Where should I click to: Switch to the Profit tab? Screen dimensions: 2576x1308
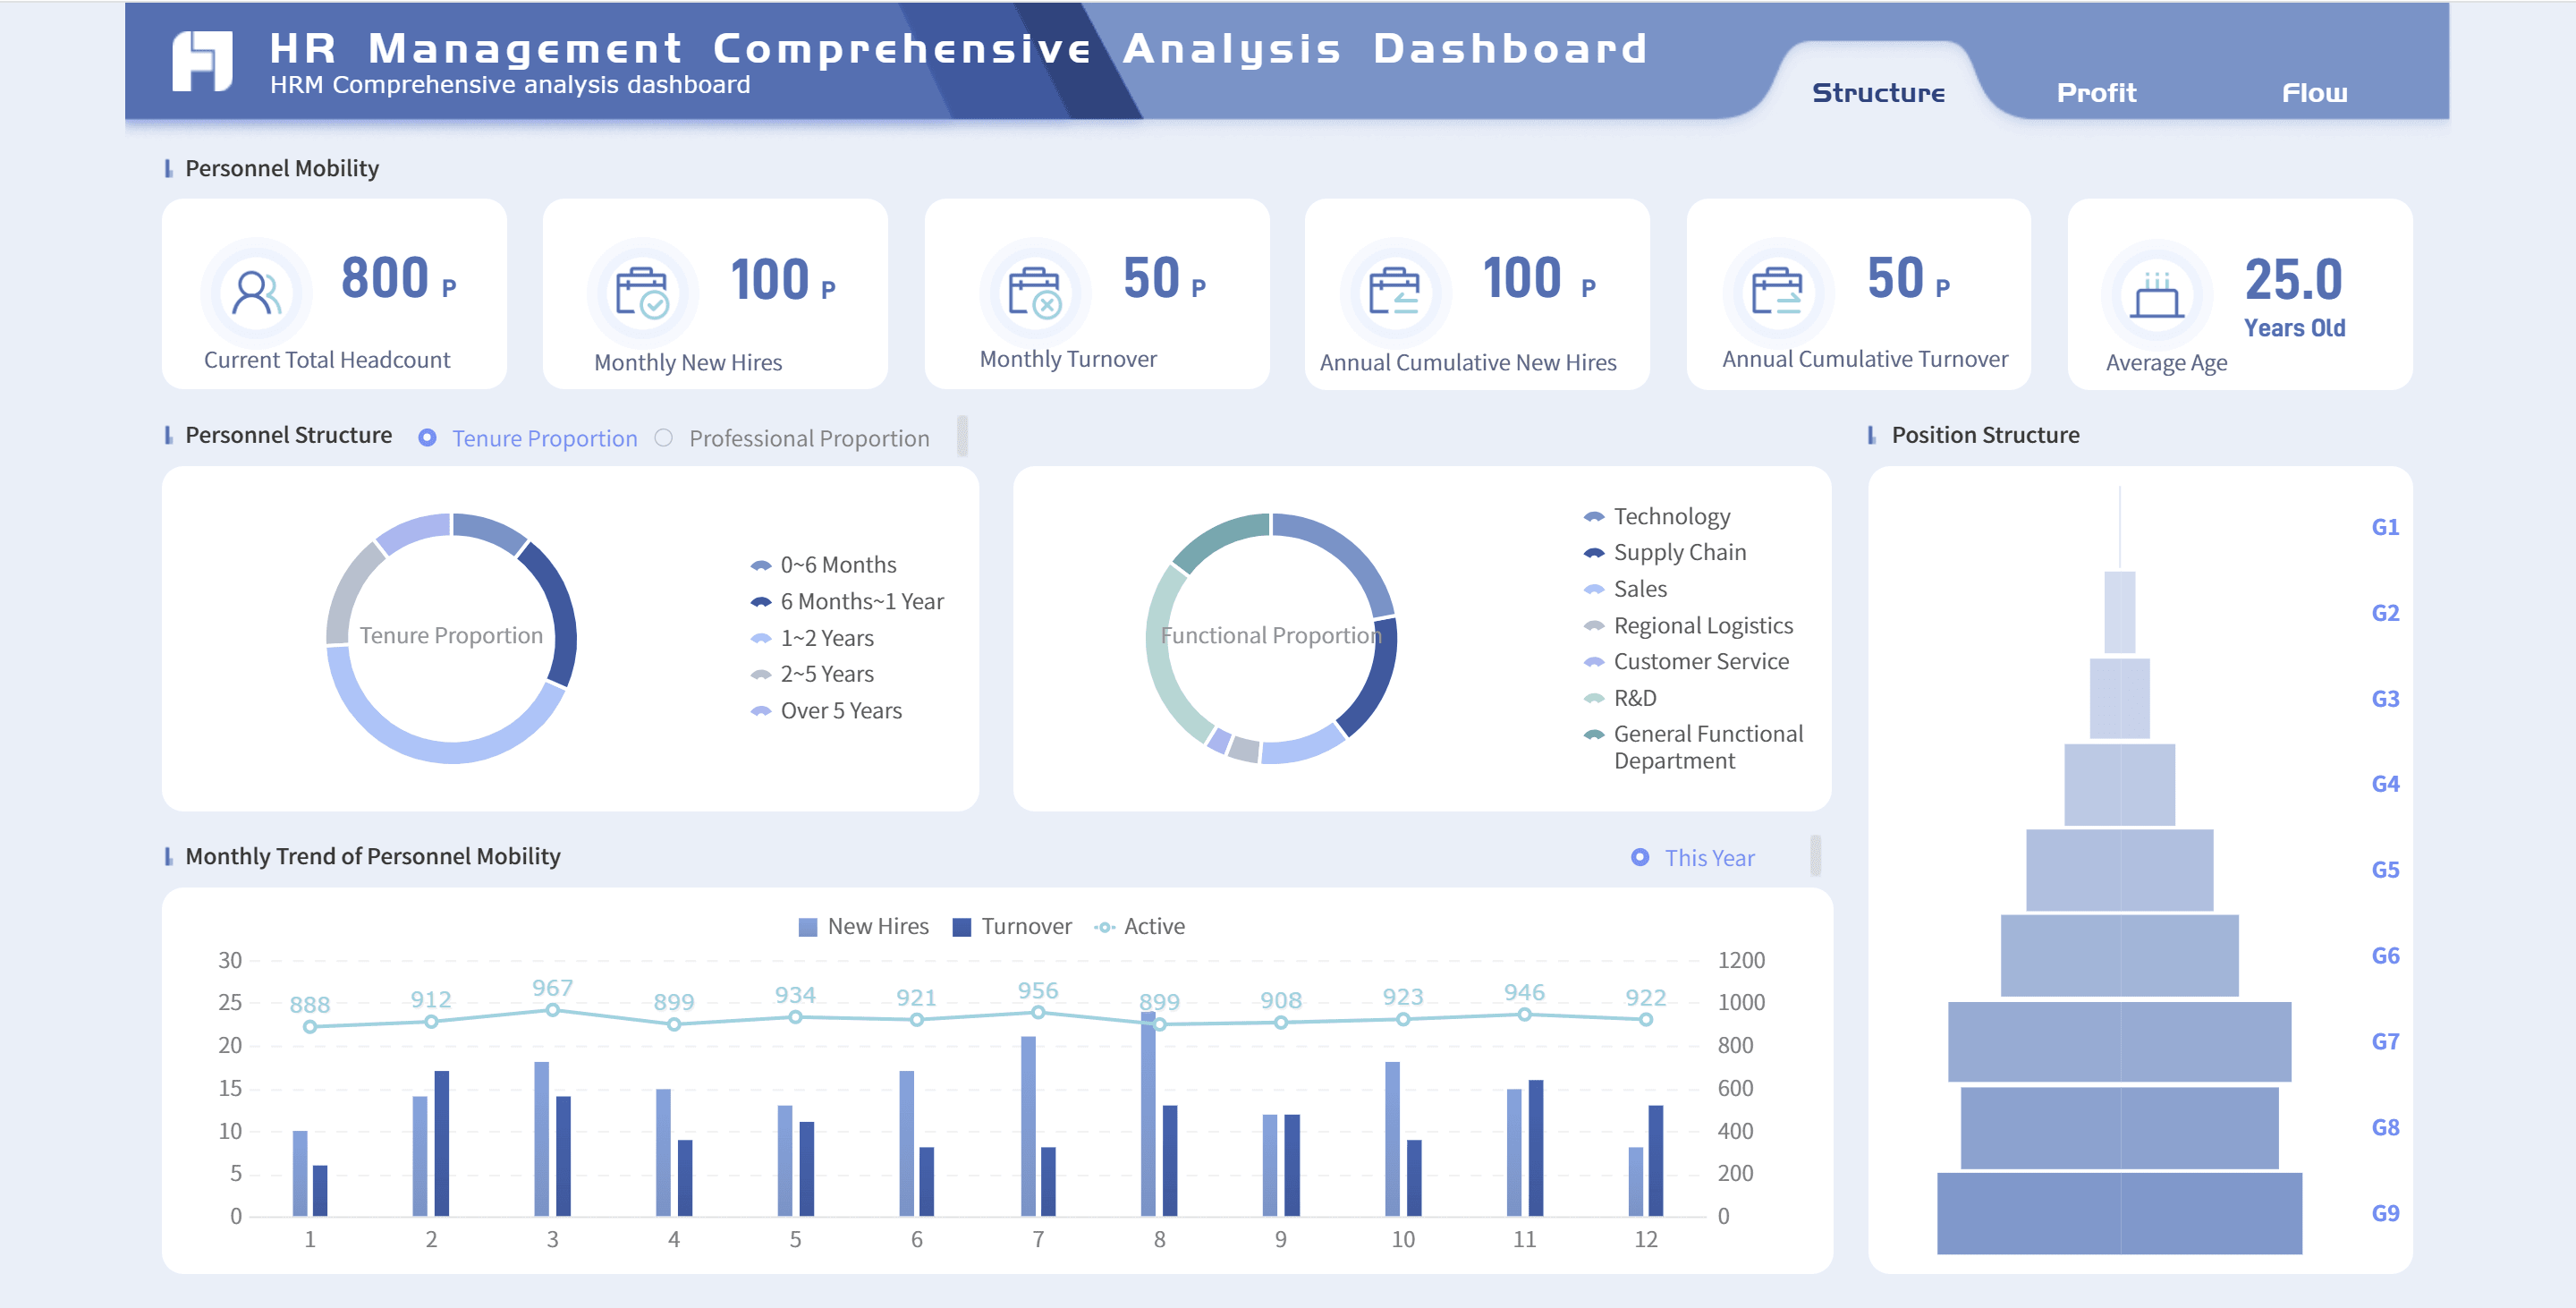coord(2096,93)
